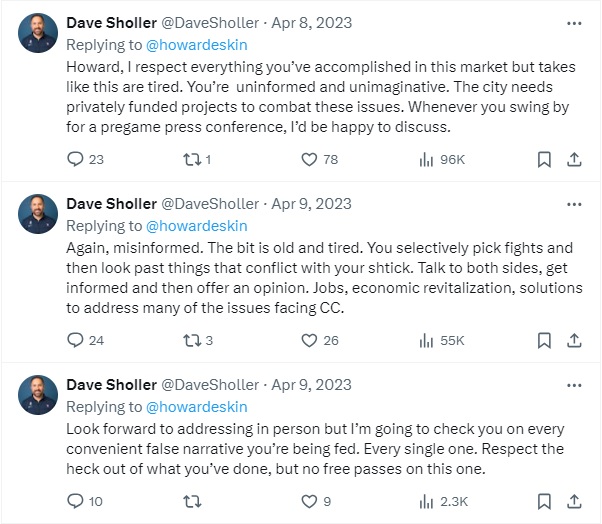
Task: Reply to the April 8 tweet
Action: pos(75,159)
